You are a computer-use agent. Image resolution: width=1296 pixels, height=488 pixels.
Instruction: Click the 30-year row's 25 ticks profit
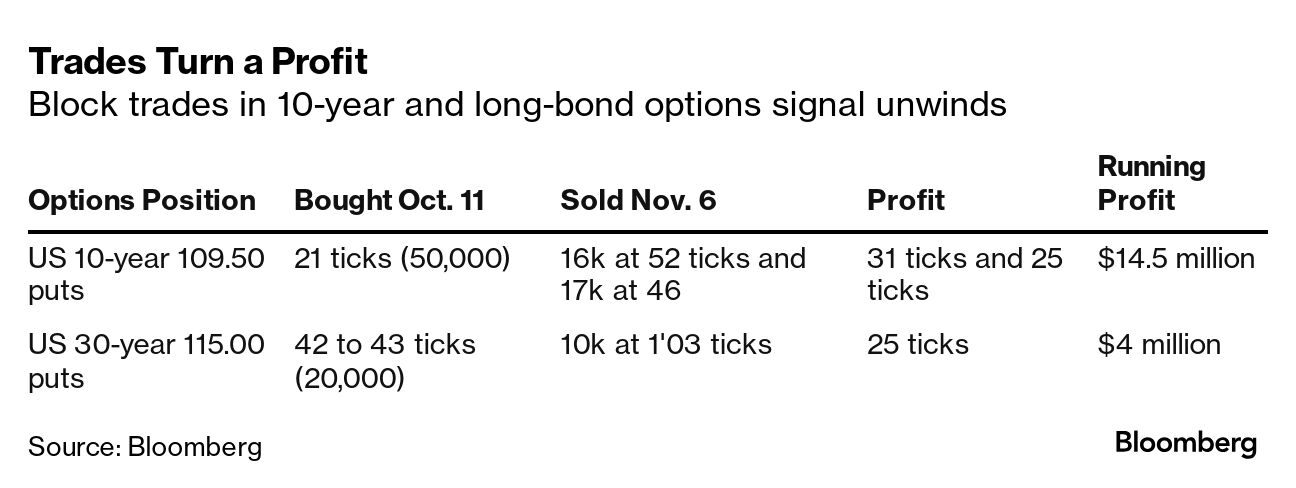pyautogui.click(x=917, y=345)
